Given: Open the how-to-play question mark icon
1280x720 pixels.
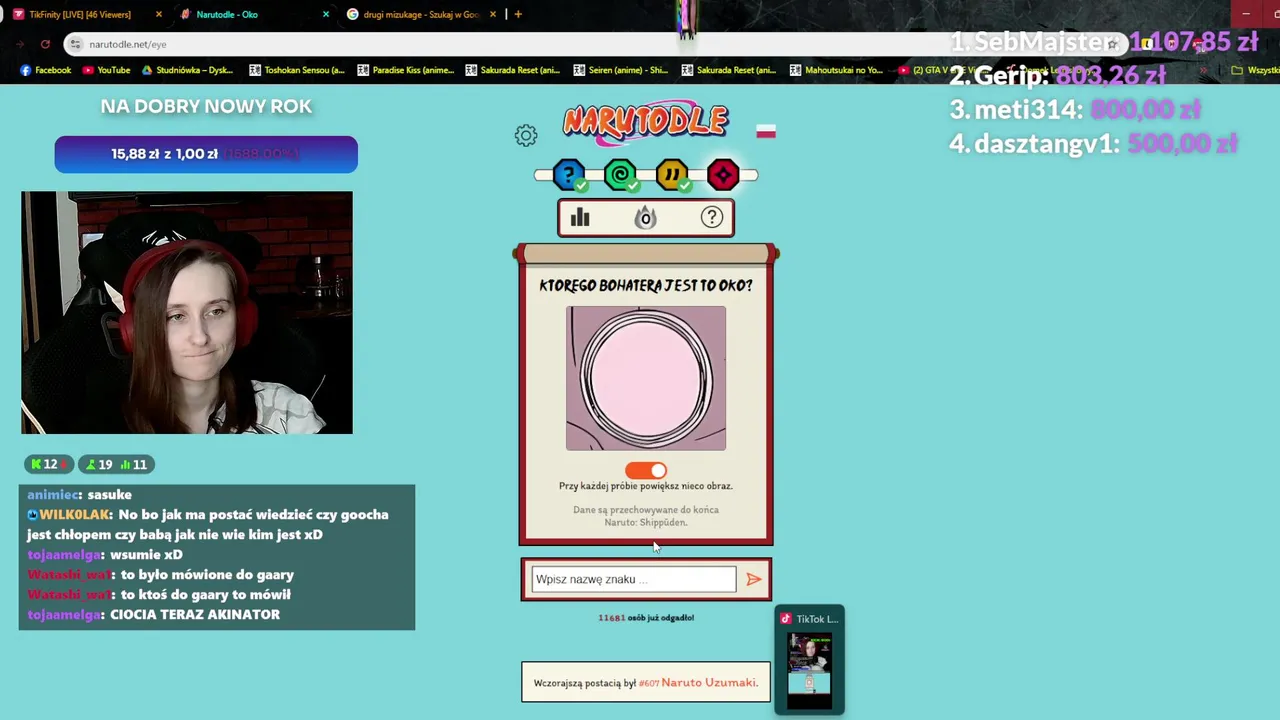Looking at the screenshot, I should pos(712,217).
